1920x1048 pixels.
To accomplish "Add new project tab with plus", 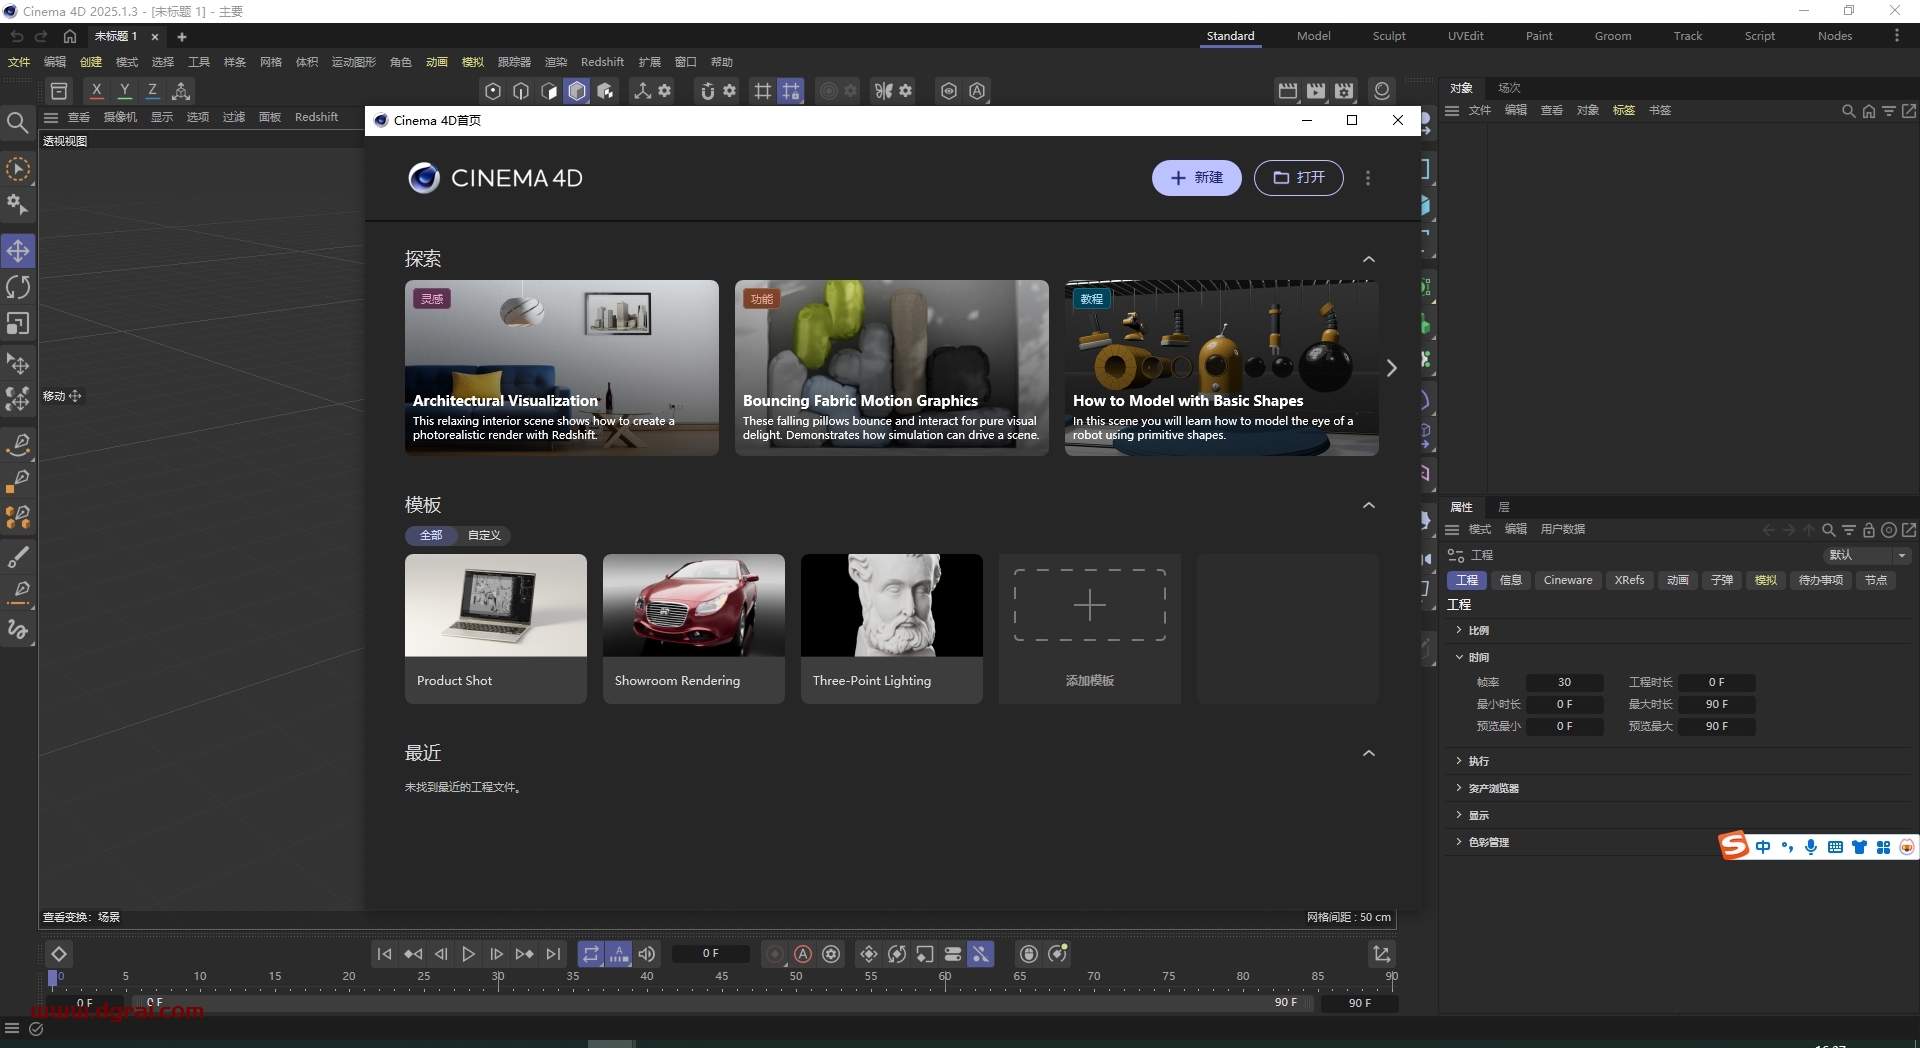I will click(182, 37).
